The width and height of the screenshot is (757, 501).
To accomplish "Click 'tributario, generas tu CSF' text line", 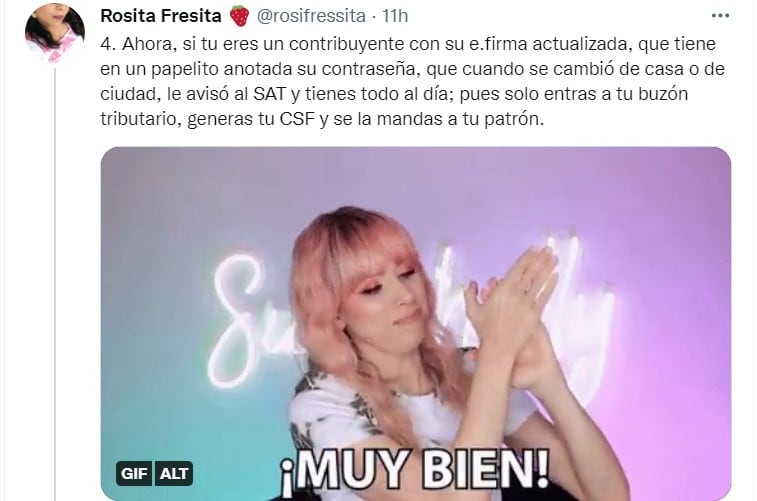I will pyautogui.click(x=208, y=119).
